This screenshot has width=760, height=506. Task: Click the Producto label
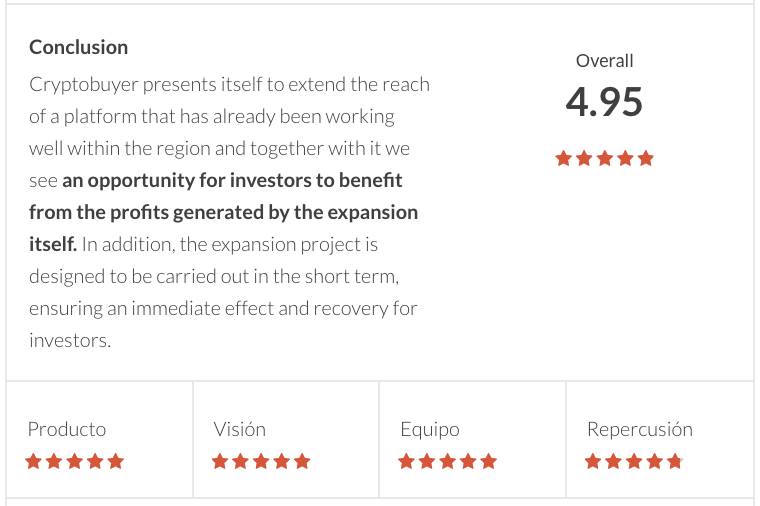coord(67,429)
